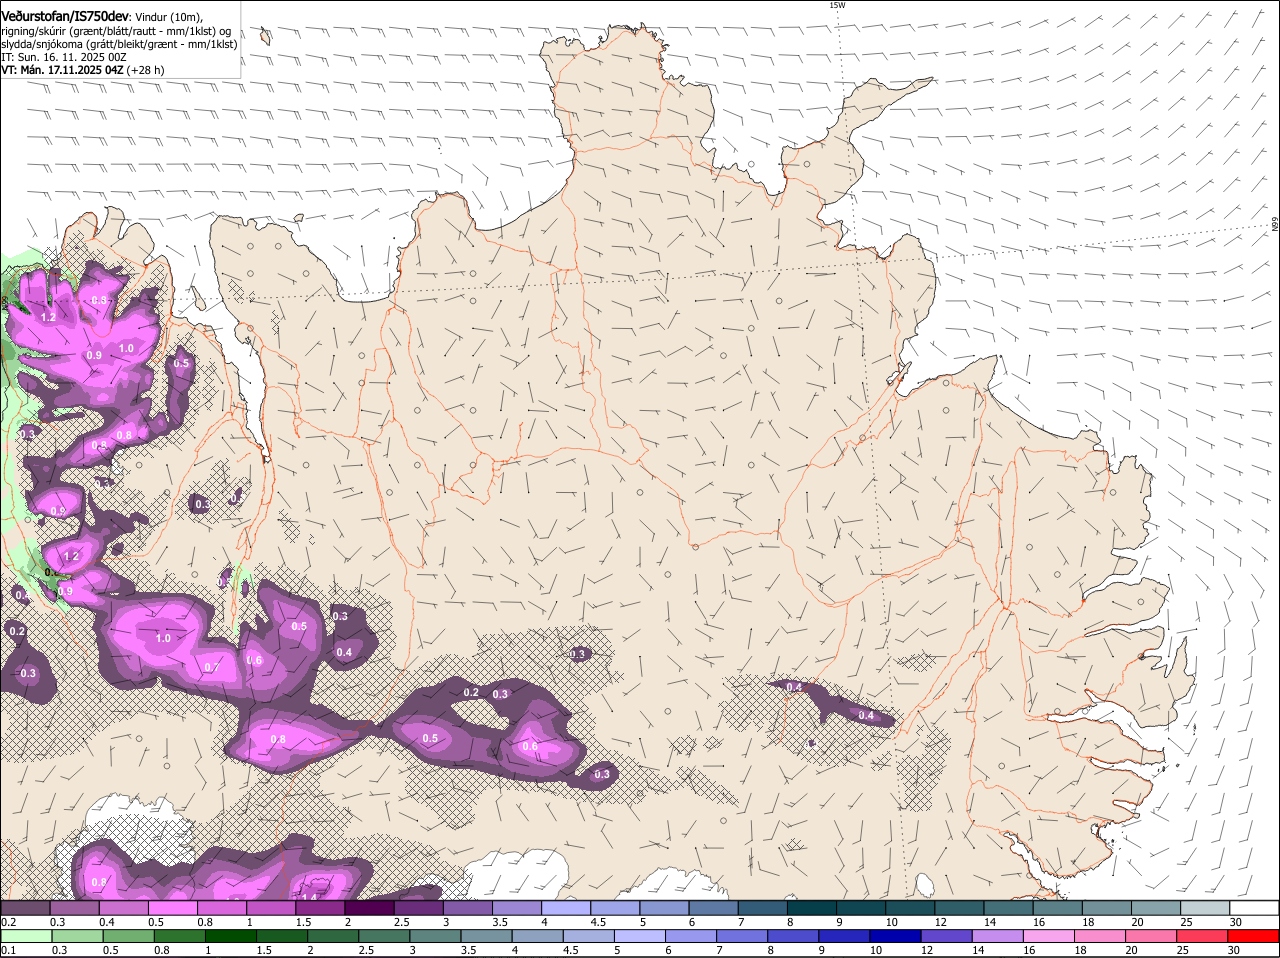This screenshot has height=958, width=1280.
Task: Click the upper legend '4.5' label
Action: (598, 922)
